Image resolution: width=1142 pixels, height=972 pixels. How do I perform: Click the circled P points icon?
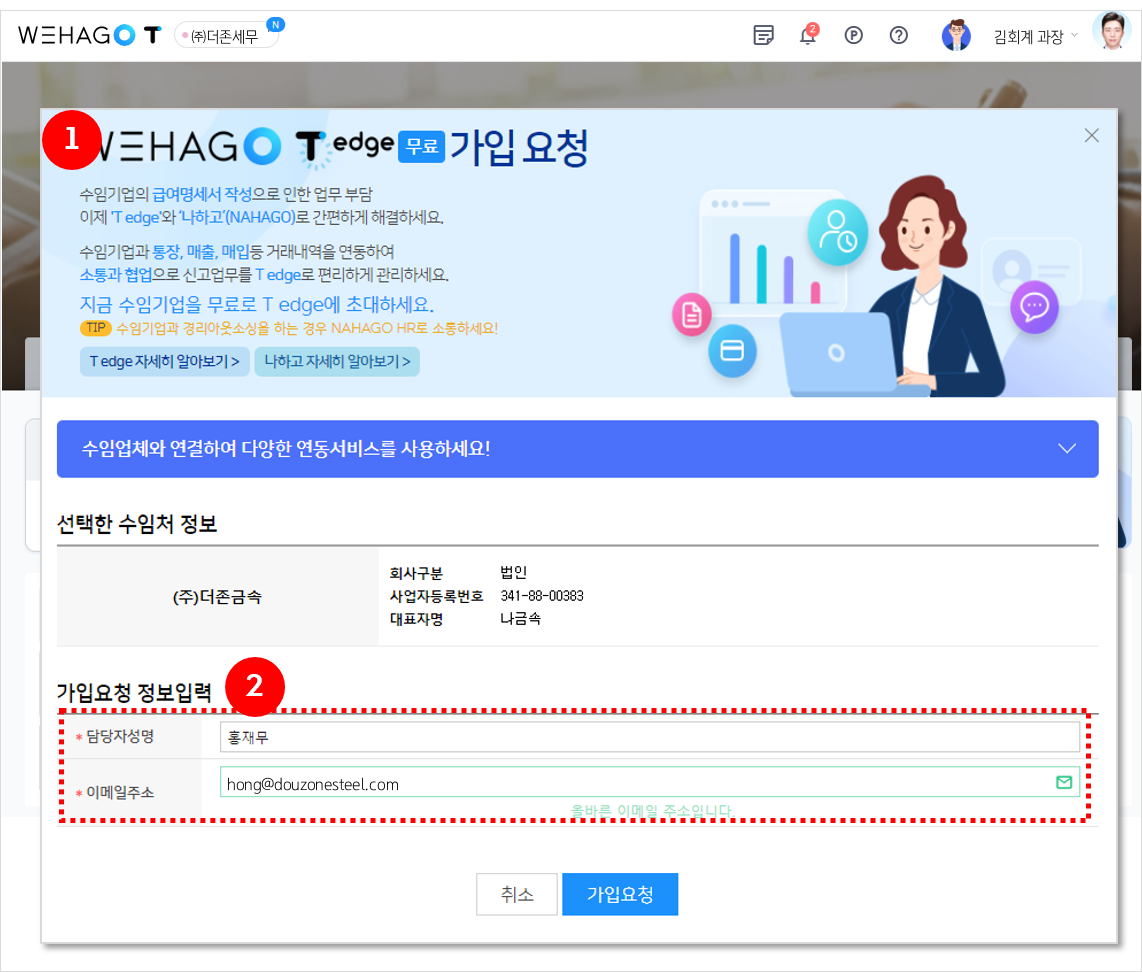[853, 36]
